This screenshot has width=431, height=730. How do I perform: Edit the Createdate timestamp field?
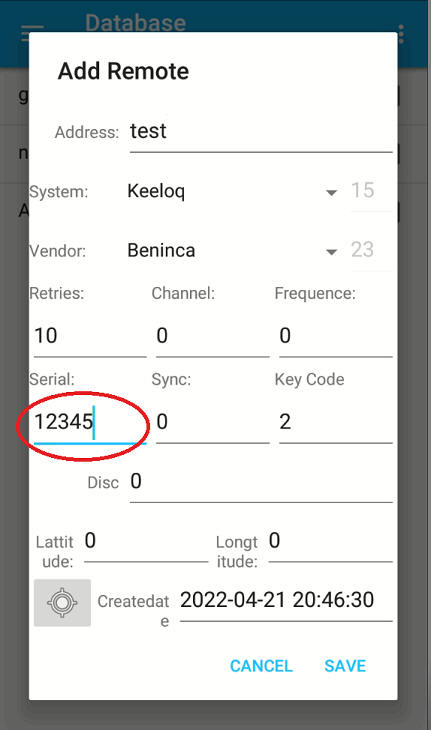[x=286, y=602]
